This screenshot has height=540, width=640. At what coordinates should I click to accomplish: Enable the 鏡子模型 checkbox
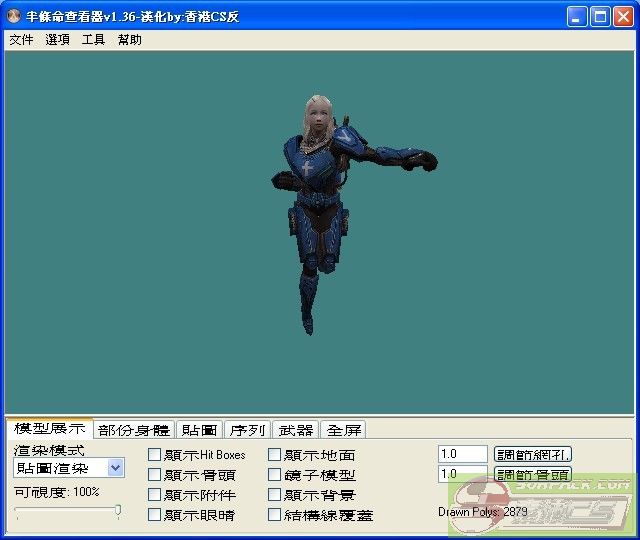tap(275, 475)
